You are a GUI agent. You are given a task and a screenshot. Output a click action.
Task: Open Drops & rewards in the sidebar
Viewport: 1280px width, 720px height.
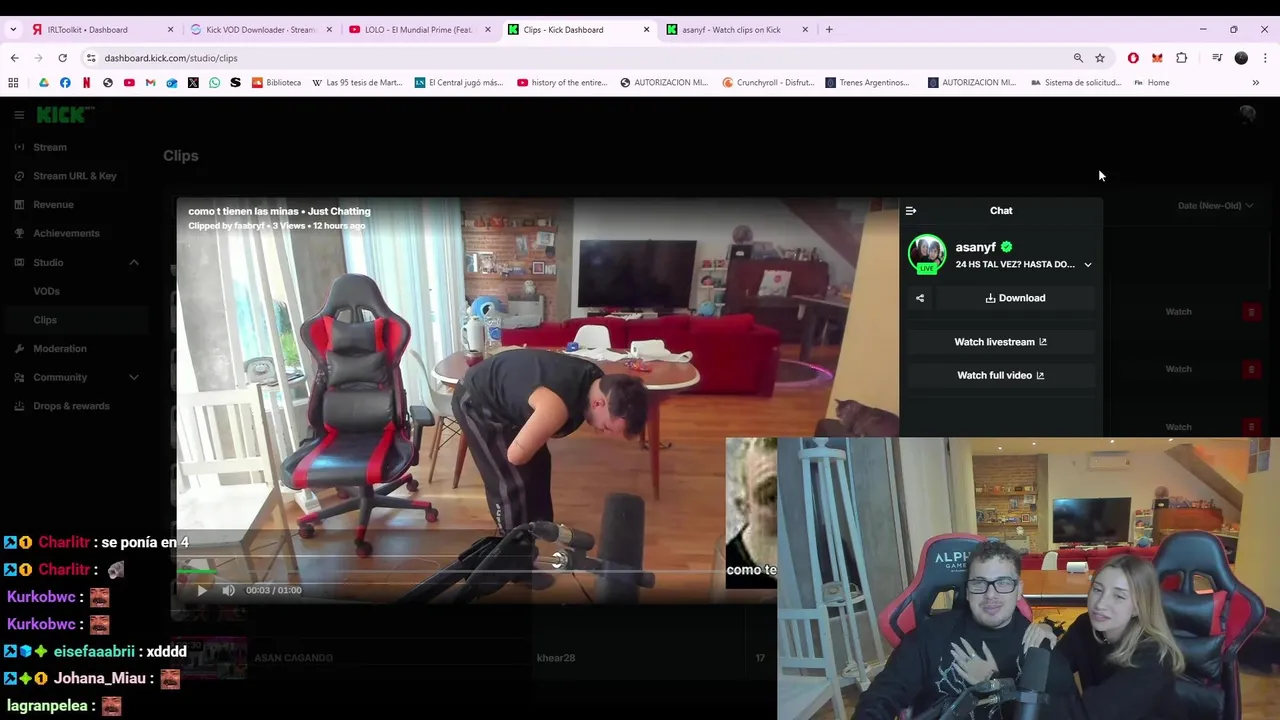pos(71,406)
